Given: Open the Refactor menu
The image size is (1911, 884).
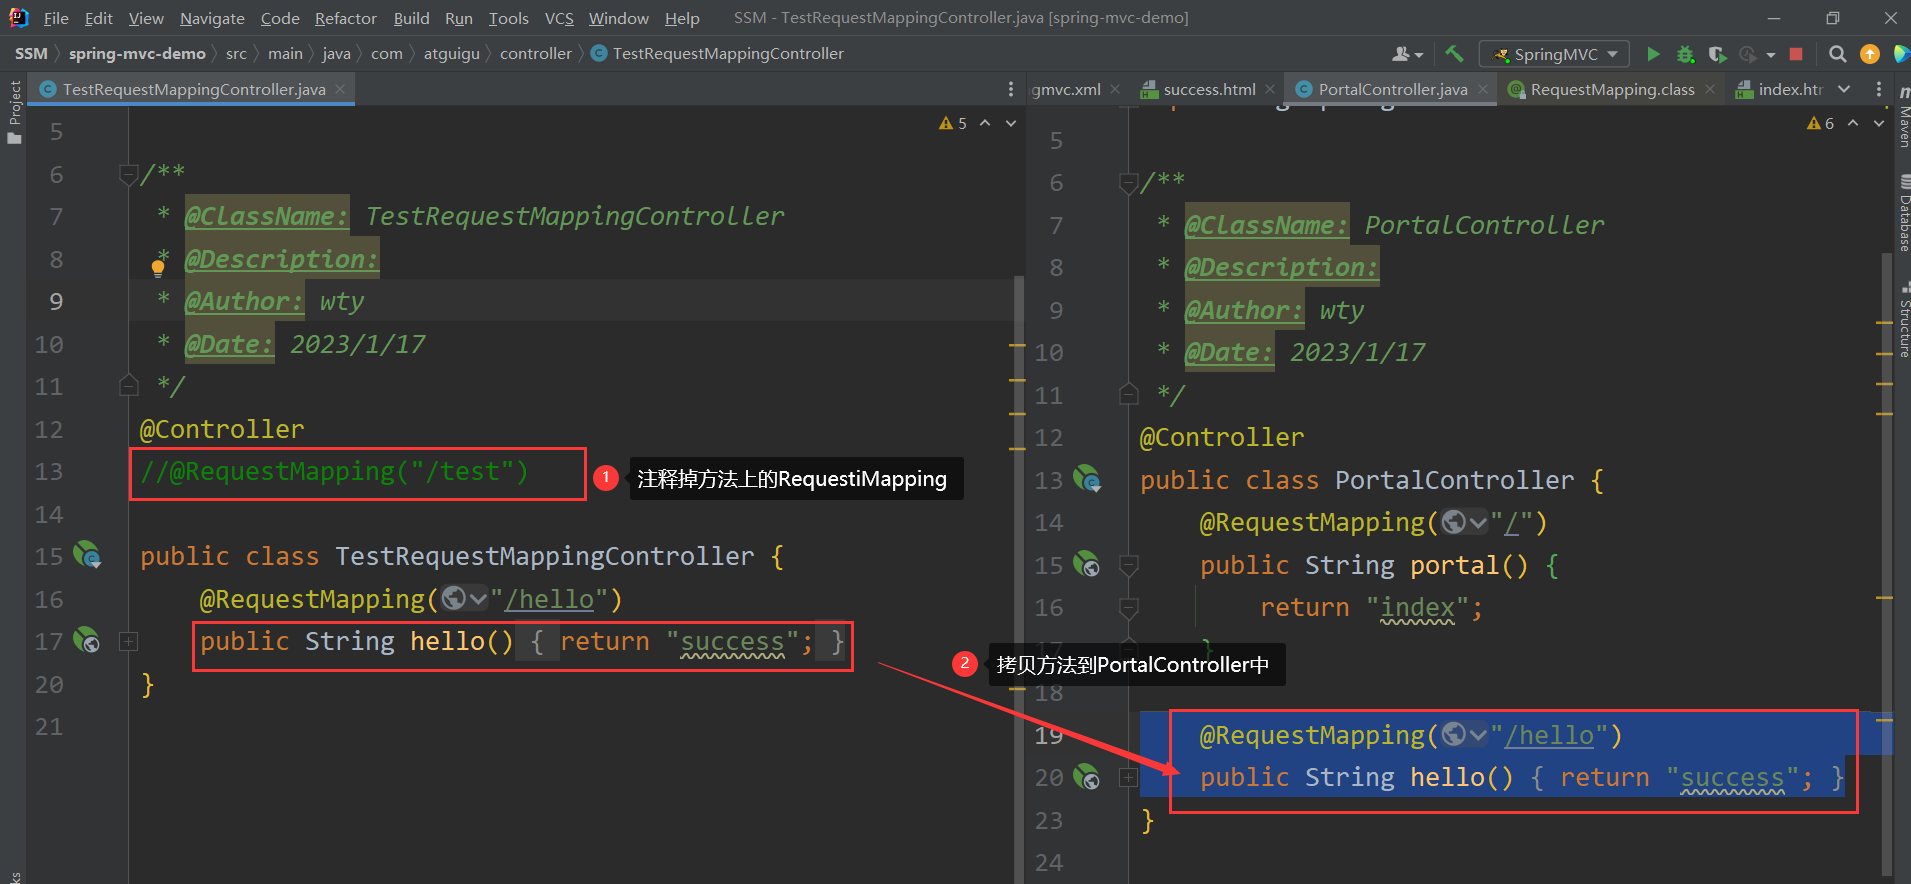Looking at the screenshot, I should (x=345, y=18).
